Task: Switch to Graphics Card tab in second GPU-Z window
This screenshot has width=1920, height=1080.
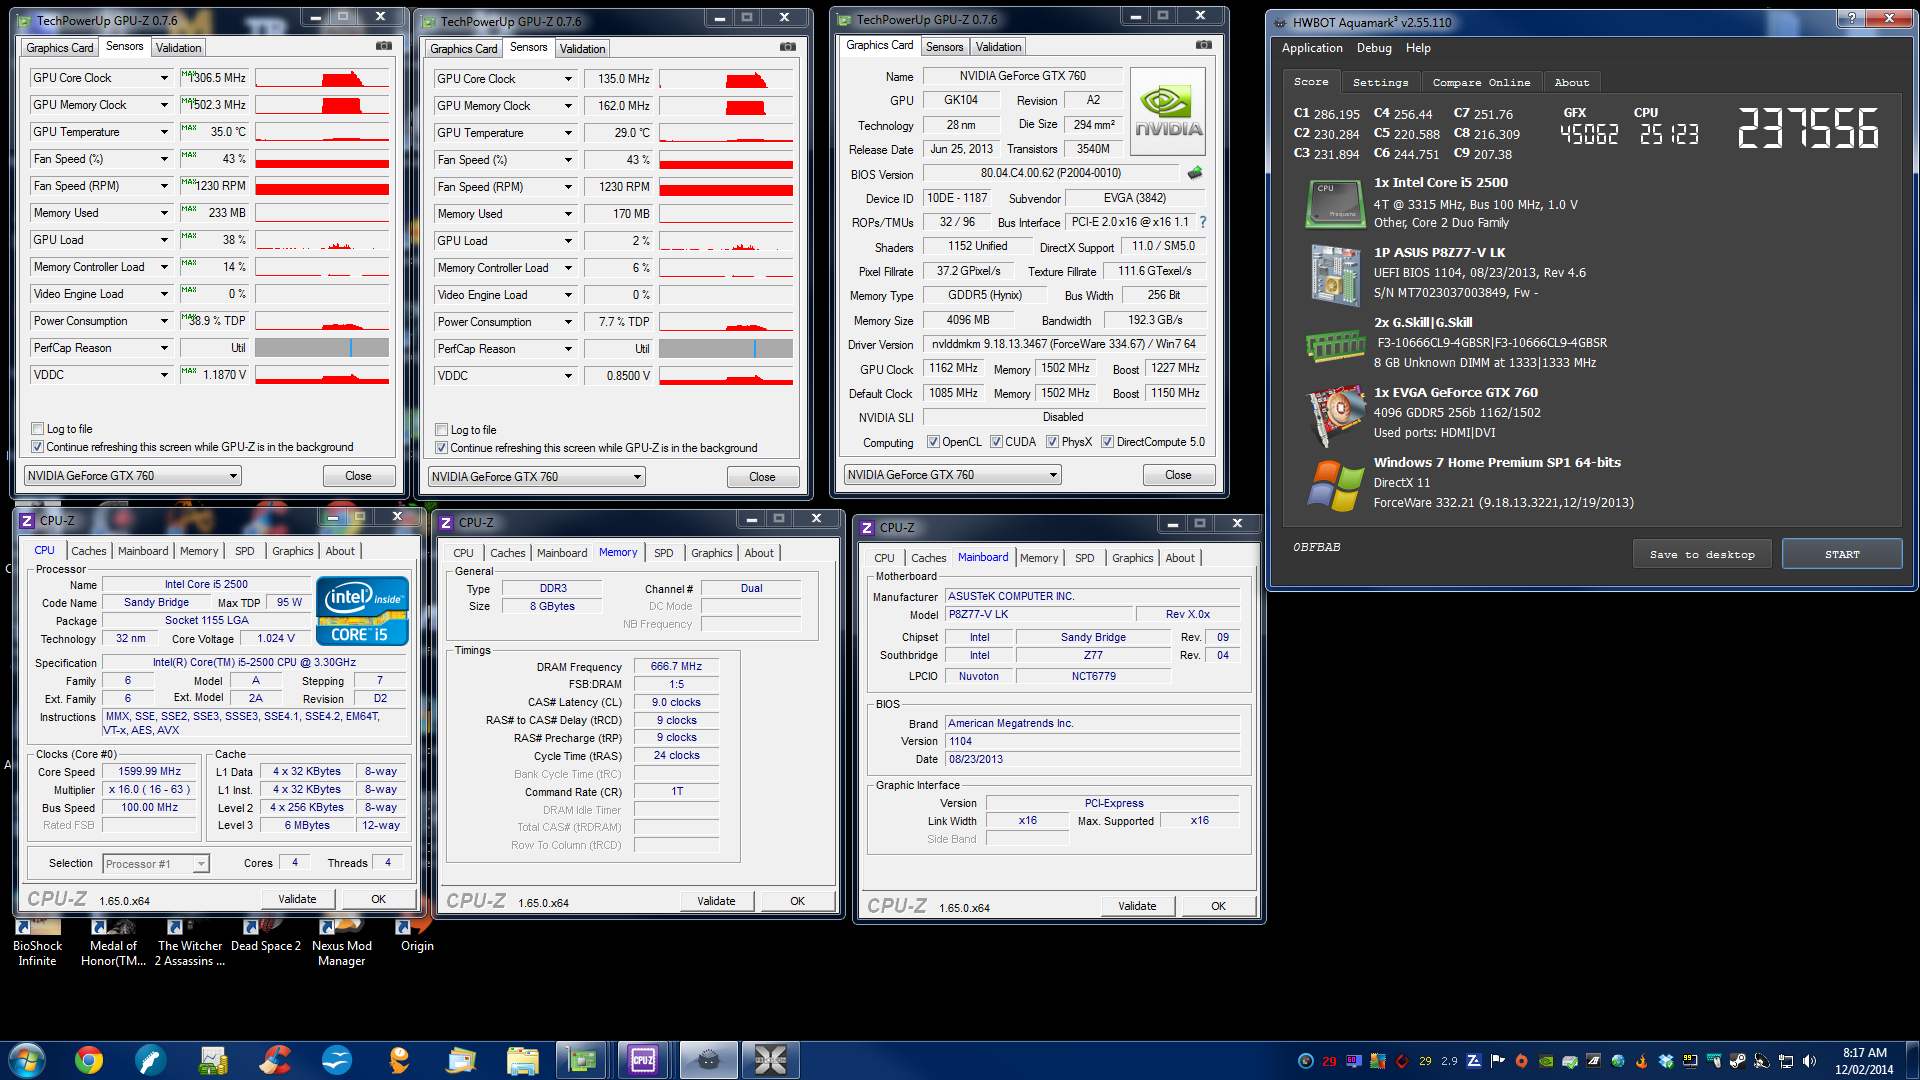Action: 463,49
